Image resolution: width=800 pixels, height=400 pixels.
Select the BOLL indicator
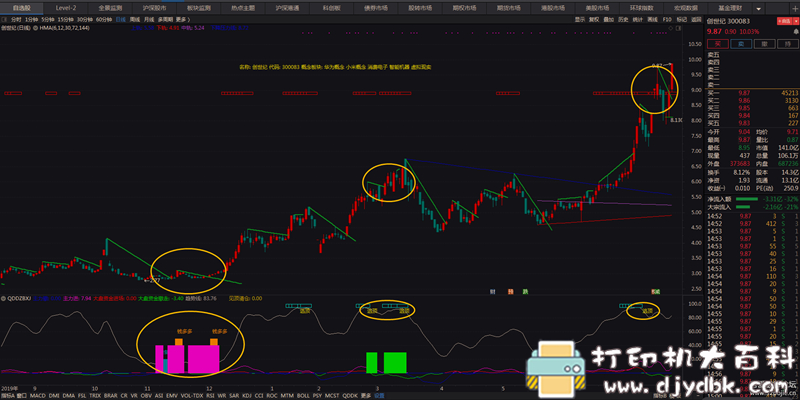click(x=303, y=395)
